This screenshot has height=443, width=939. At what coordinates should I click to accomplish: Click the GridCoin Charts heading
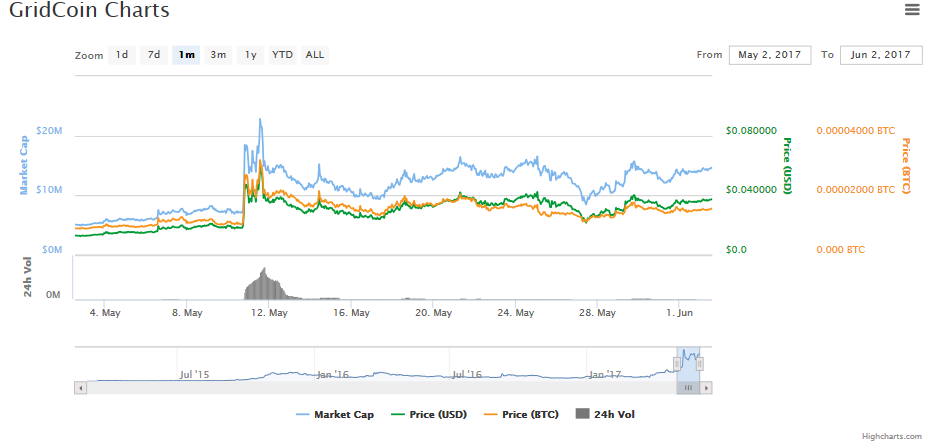point(89,10)
